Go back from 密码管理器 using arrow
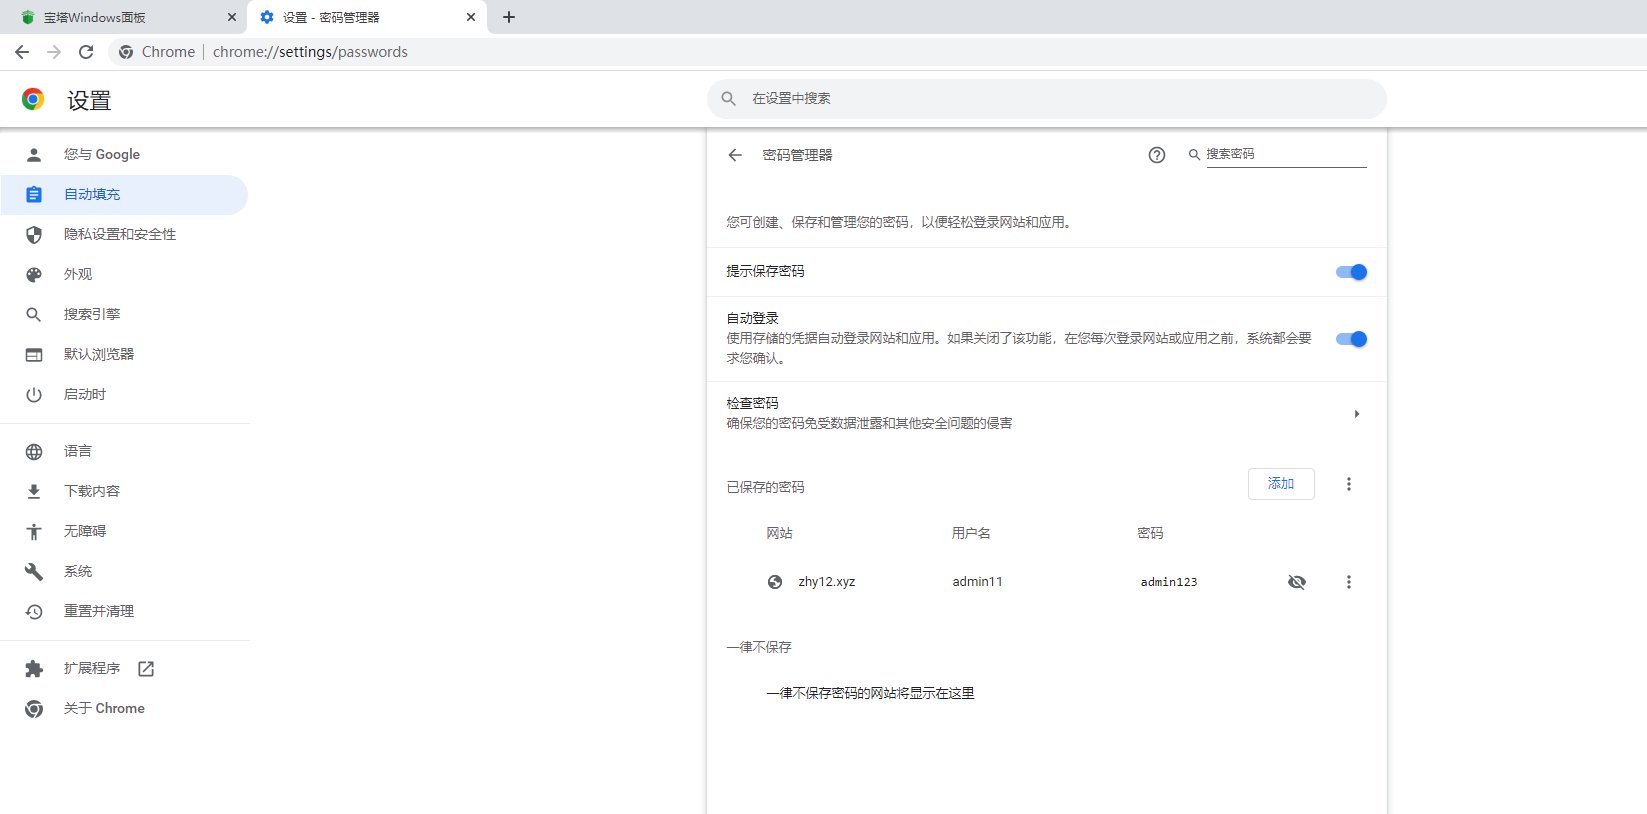This screenshot has height=814, width=1647. coord(735,155)
